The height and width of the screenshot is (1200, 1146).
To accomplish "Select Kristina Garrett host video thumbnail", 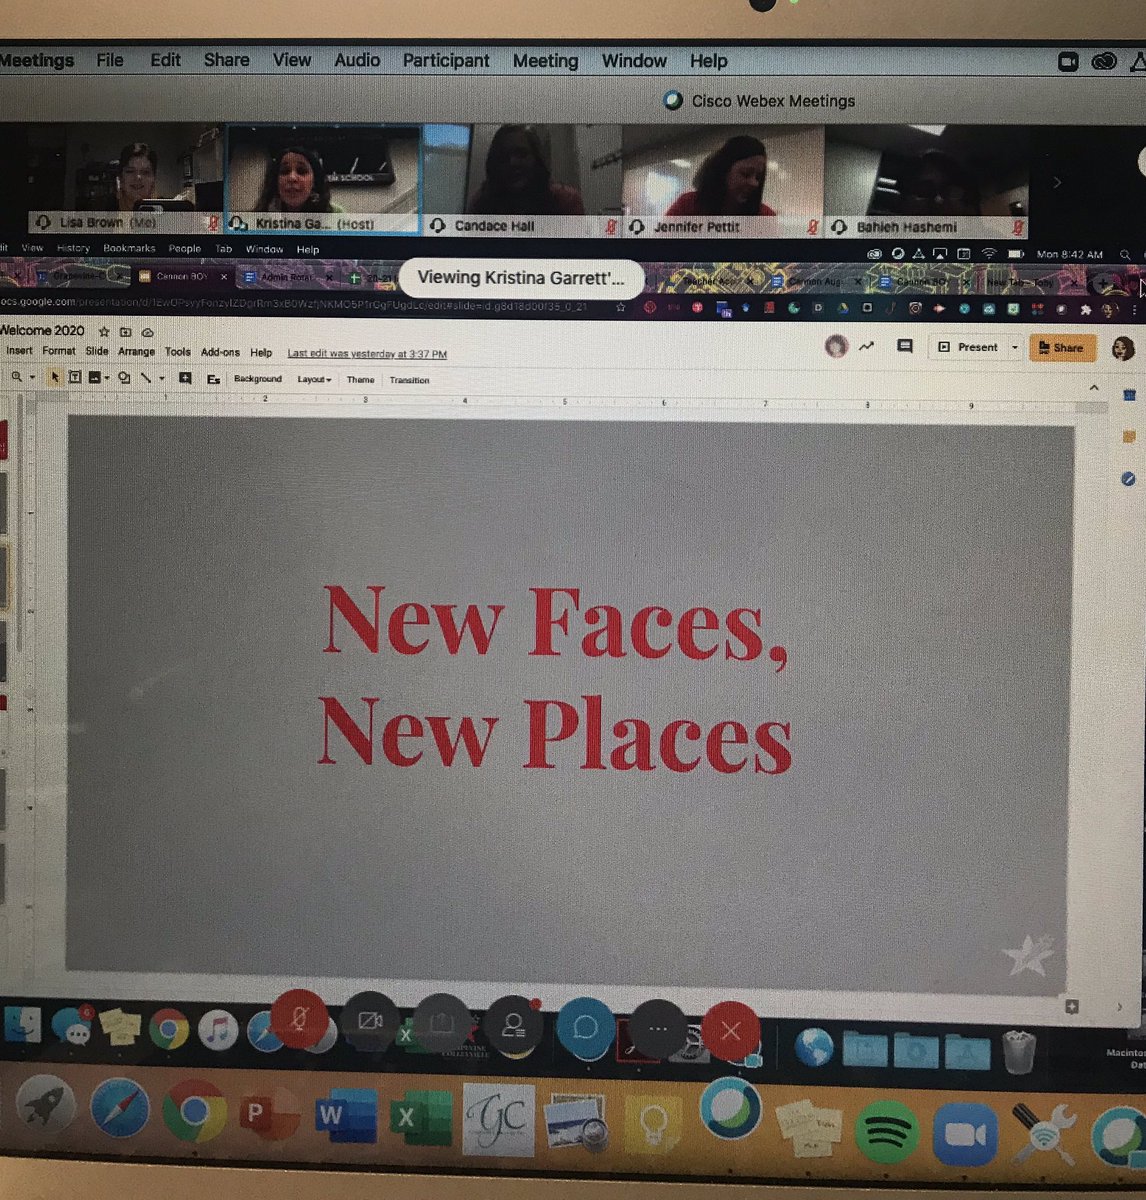I will point(323,179).
